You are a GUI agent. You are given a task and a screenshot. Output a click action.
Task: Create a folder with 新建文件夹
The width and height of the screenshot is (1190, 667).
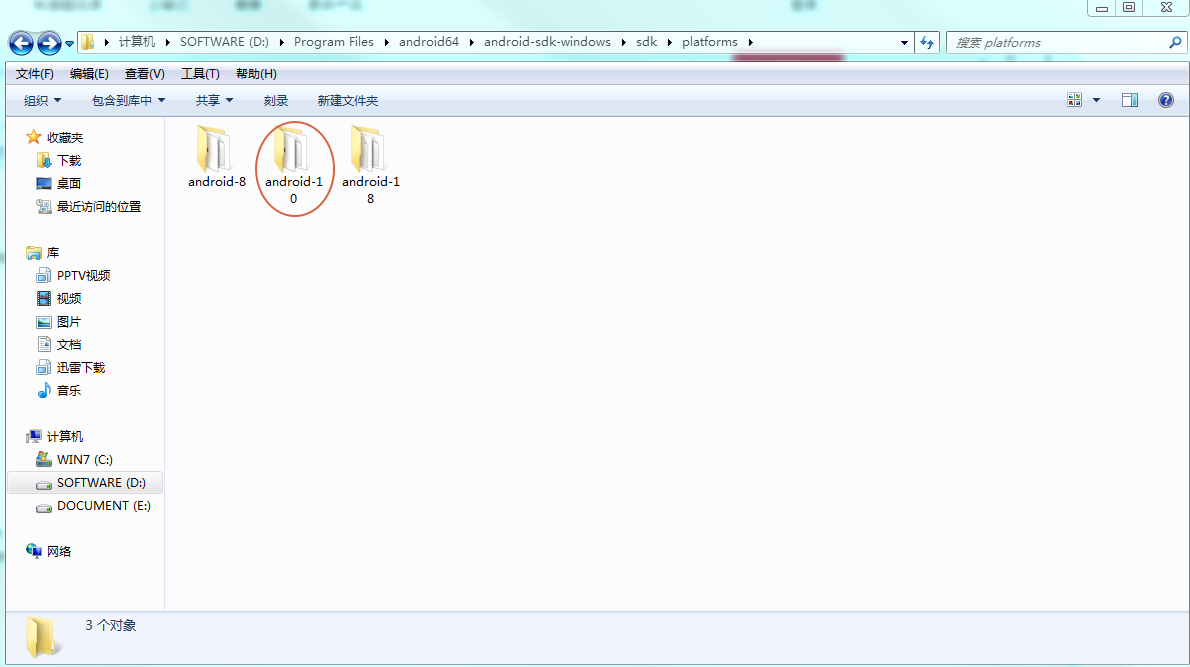[x=347, y=100]
